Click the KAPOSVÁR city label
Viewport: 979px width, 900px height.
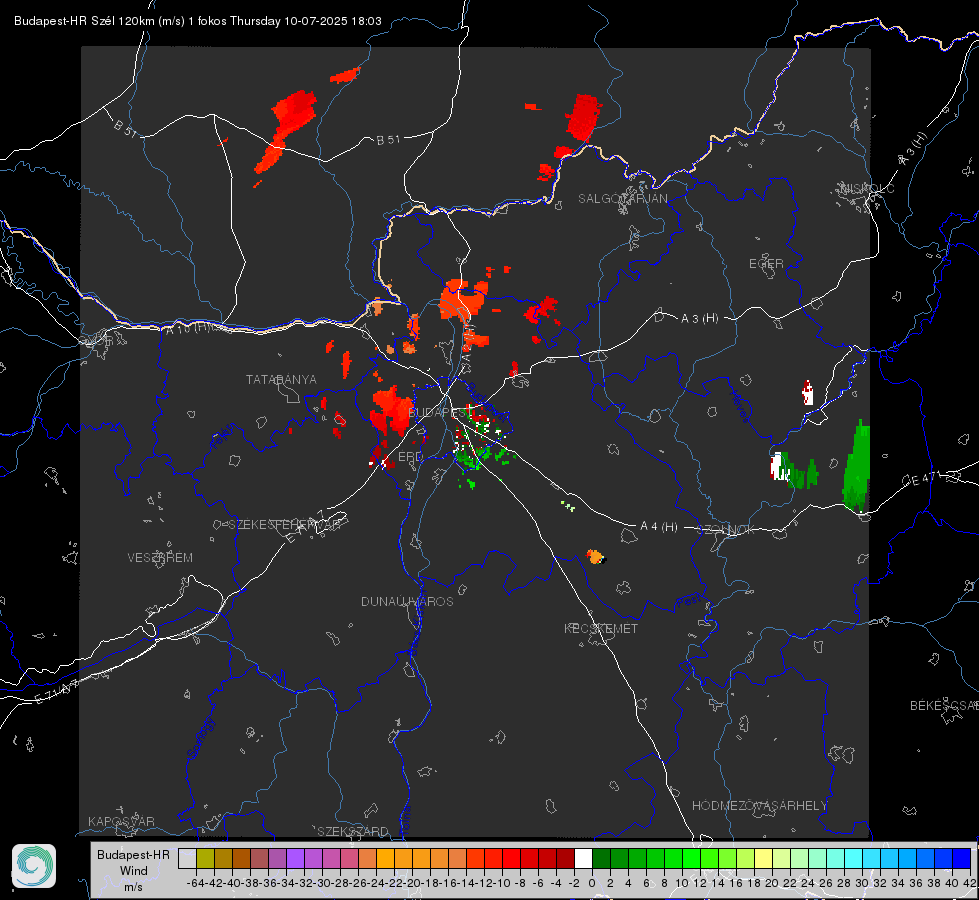121,821
